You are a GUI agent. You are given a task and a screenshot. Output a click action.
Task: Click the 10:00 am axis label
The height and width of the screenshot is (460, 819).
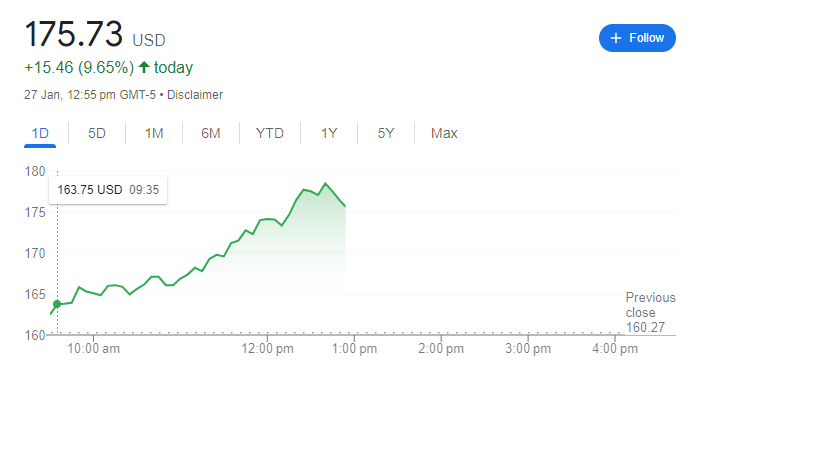[x=95, y=349]
